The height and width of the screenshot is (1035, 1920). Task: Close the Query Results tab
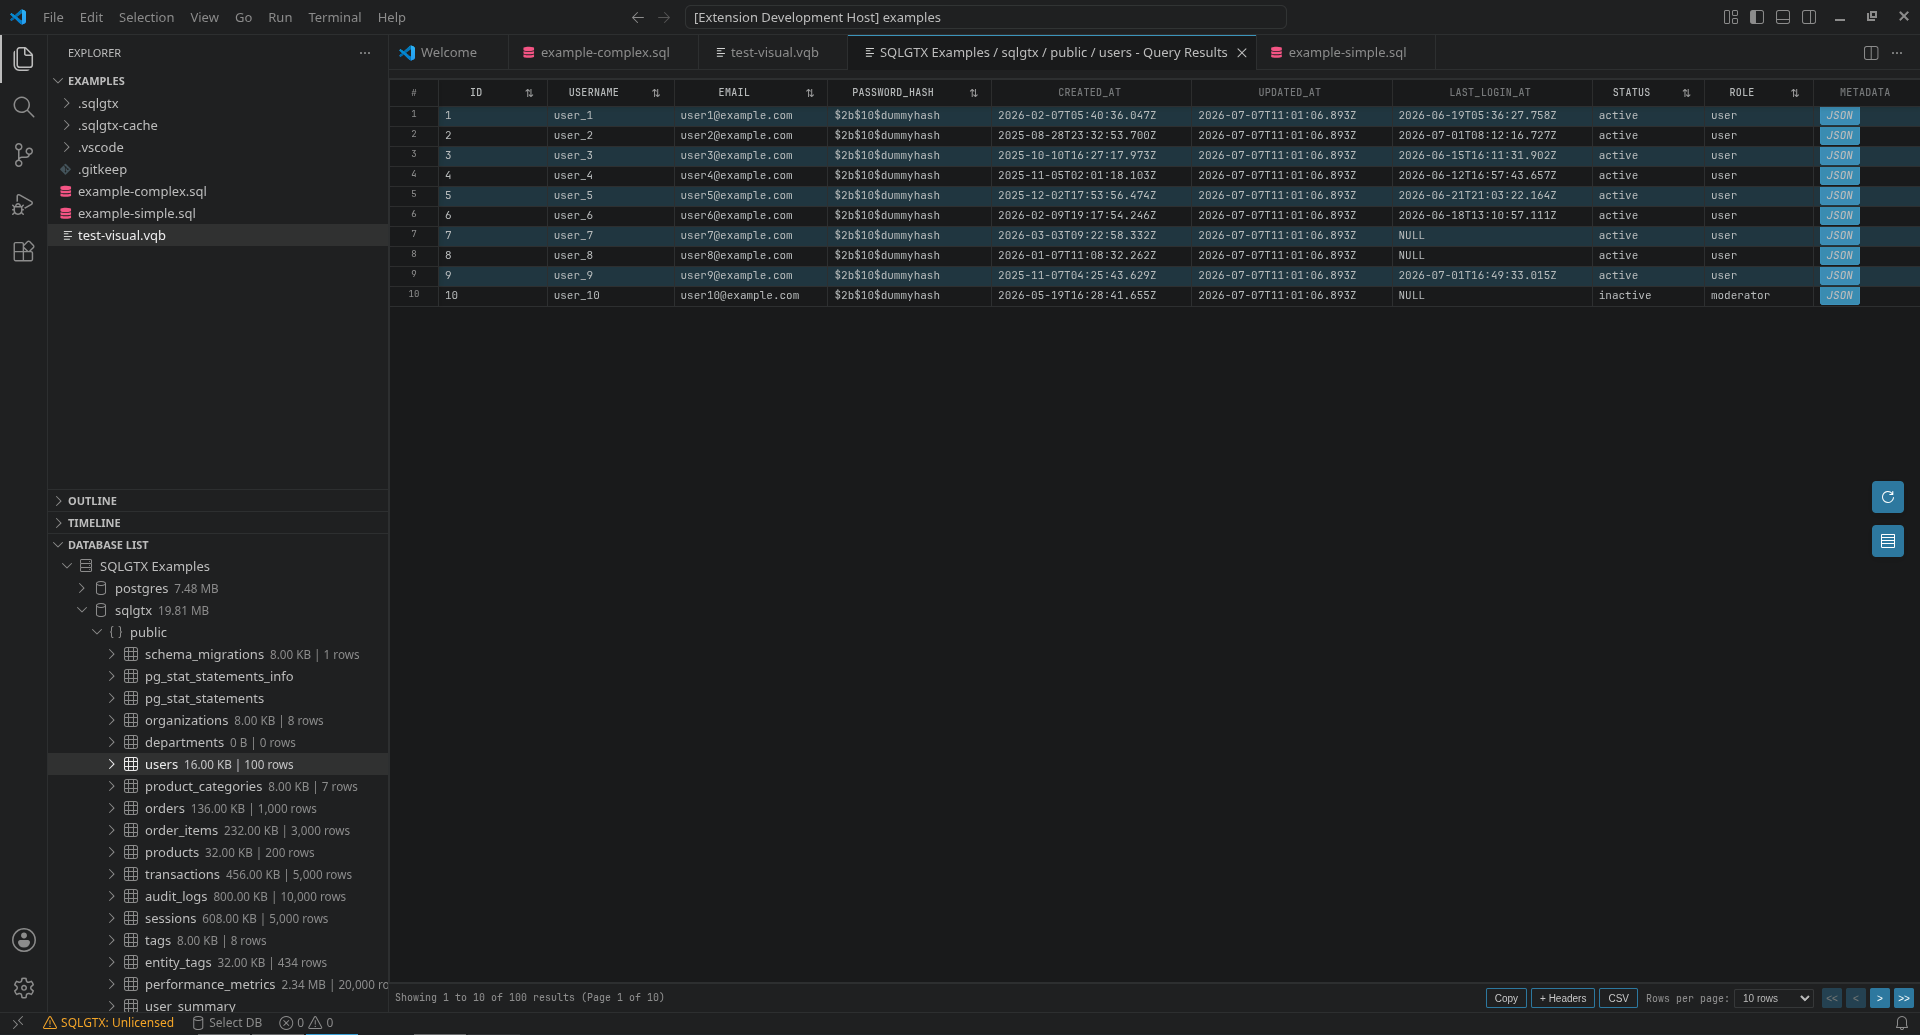(1242, 53)
